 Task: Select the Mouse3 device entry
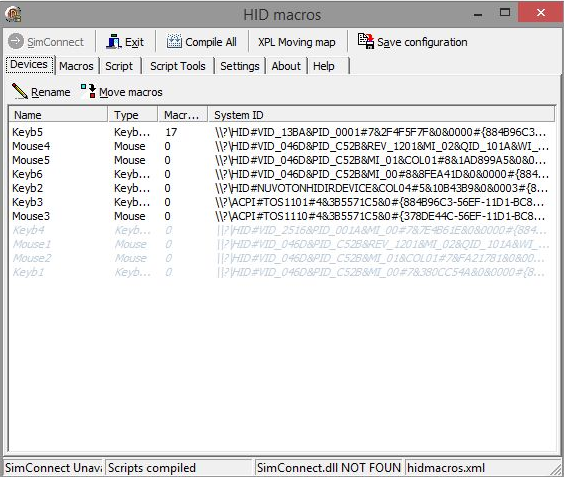coord(279,216)
